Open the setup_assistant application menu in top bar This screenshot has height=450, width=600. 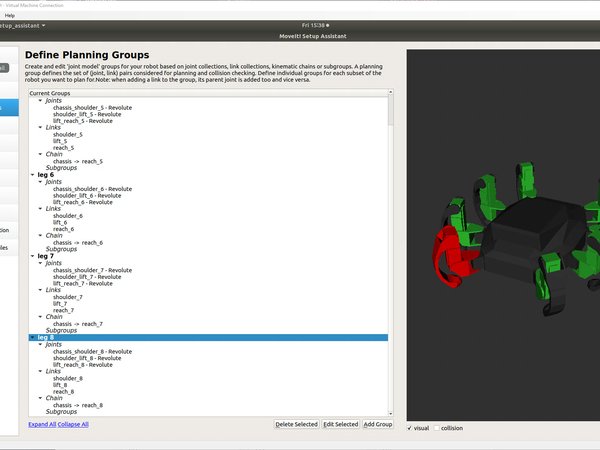tap(23, 23)
